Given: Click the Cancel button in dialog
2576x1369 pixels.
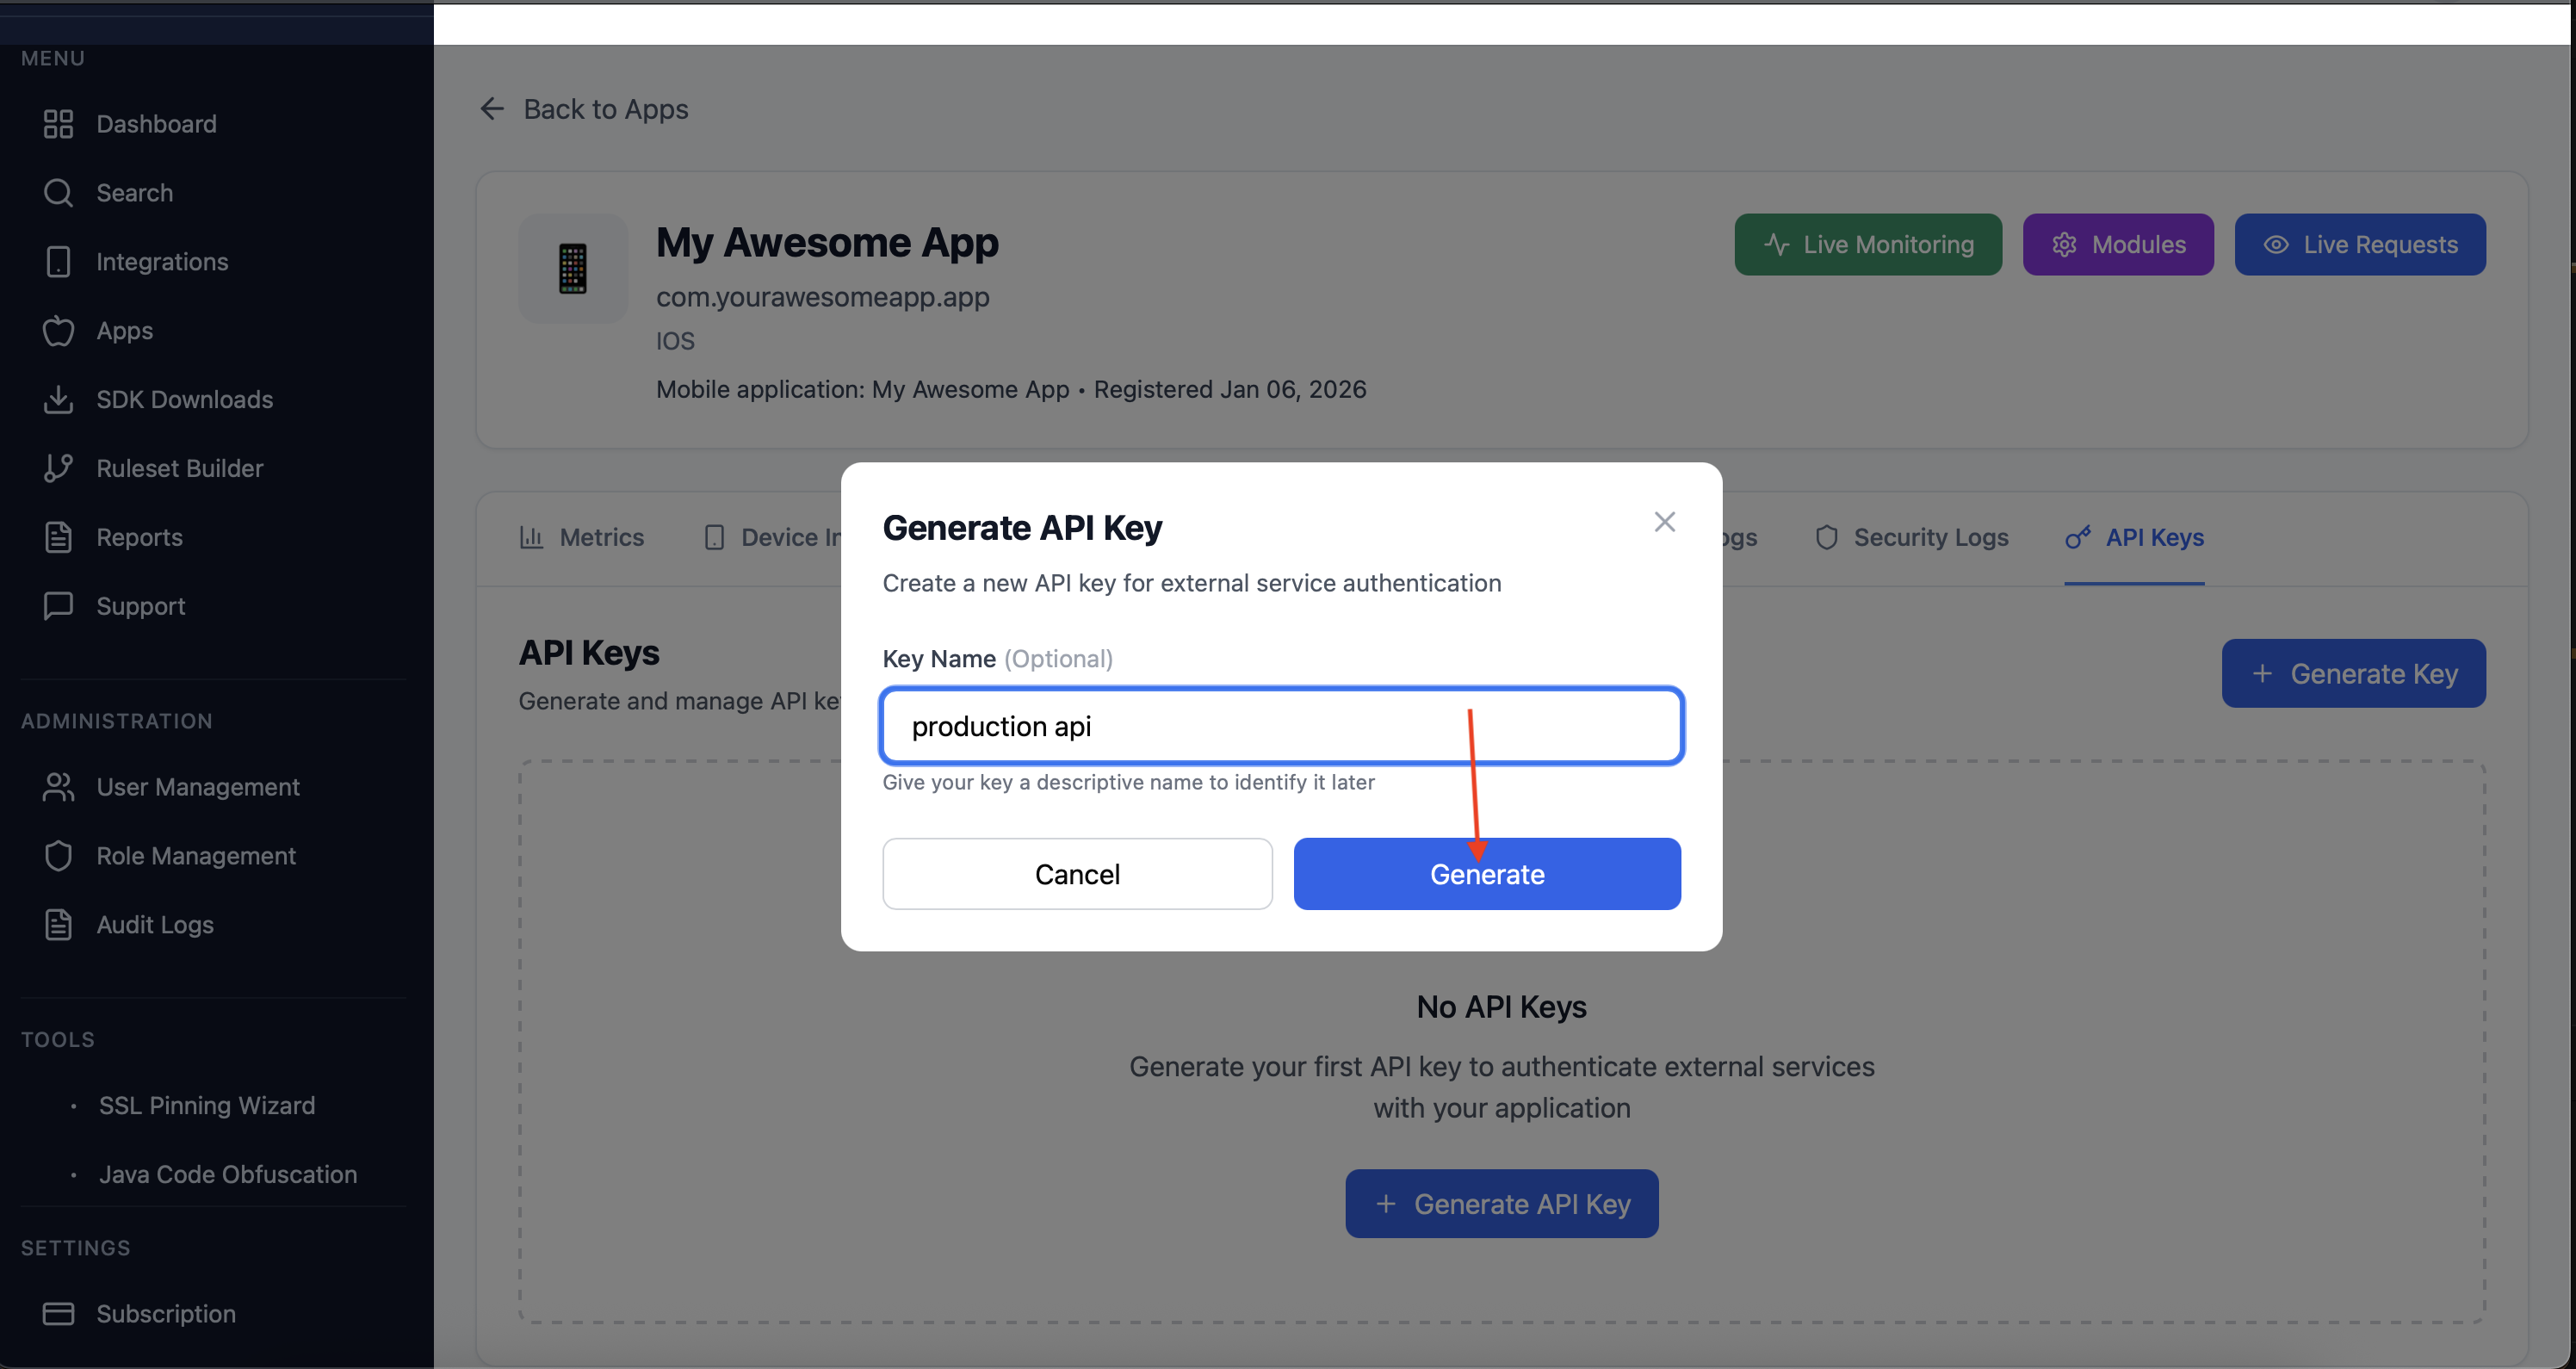Looking at the screenshot, I should (x=1077, y=874).
